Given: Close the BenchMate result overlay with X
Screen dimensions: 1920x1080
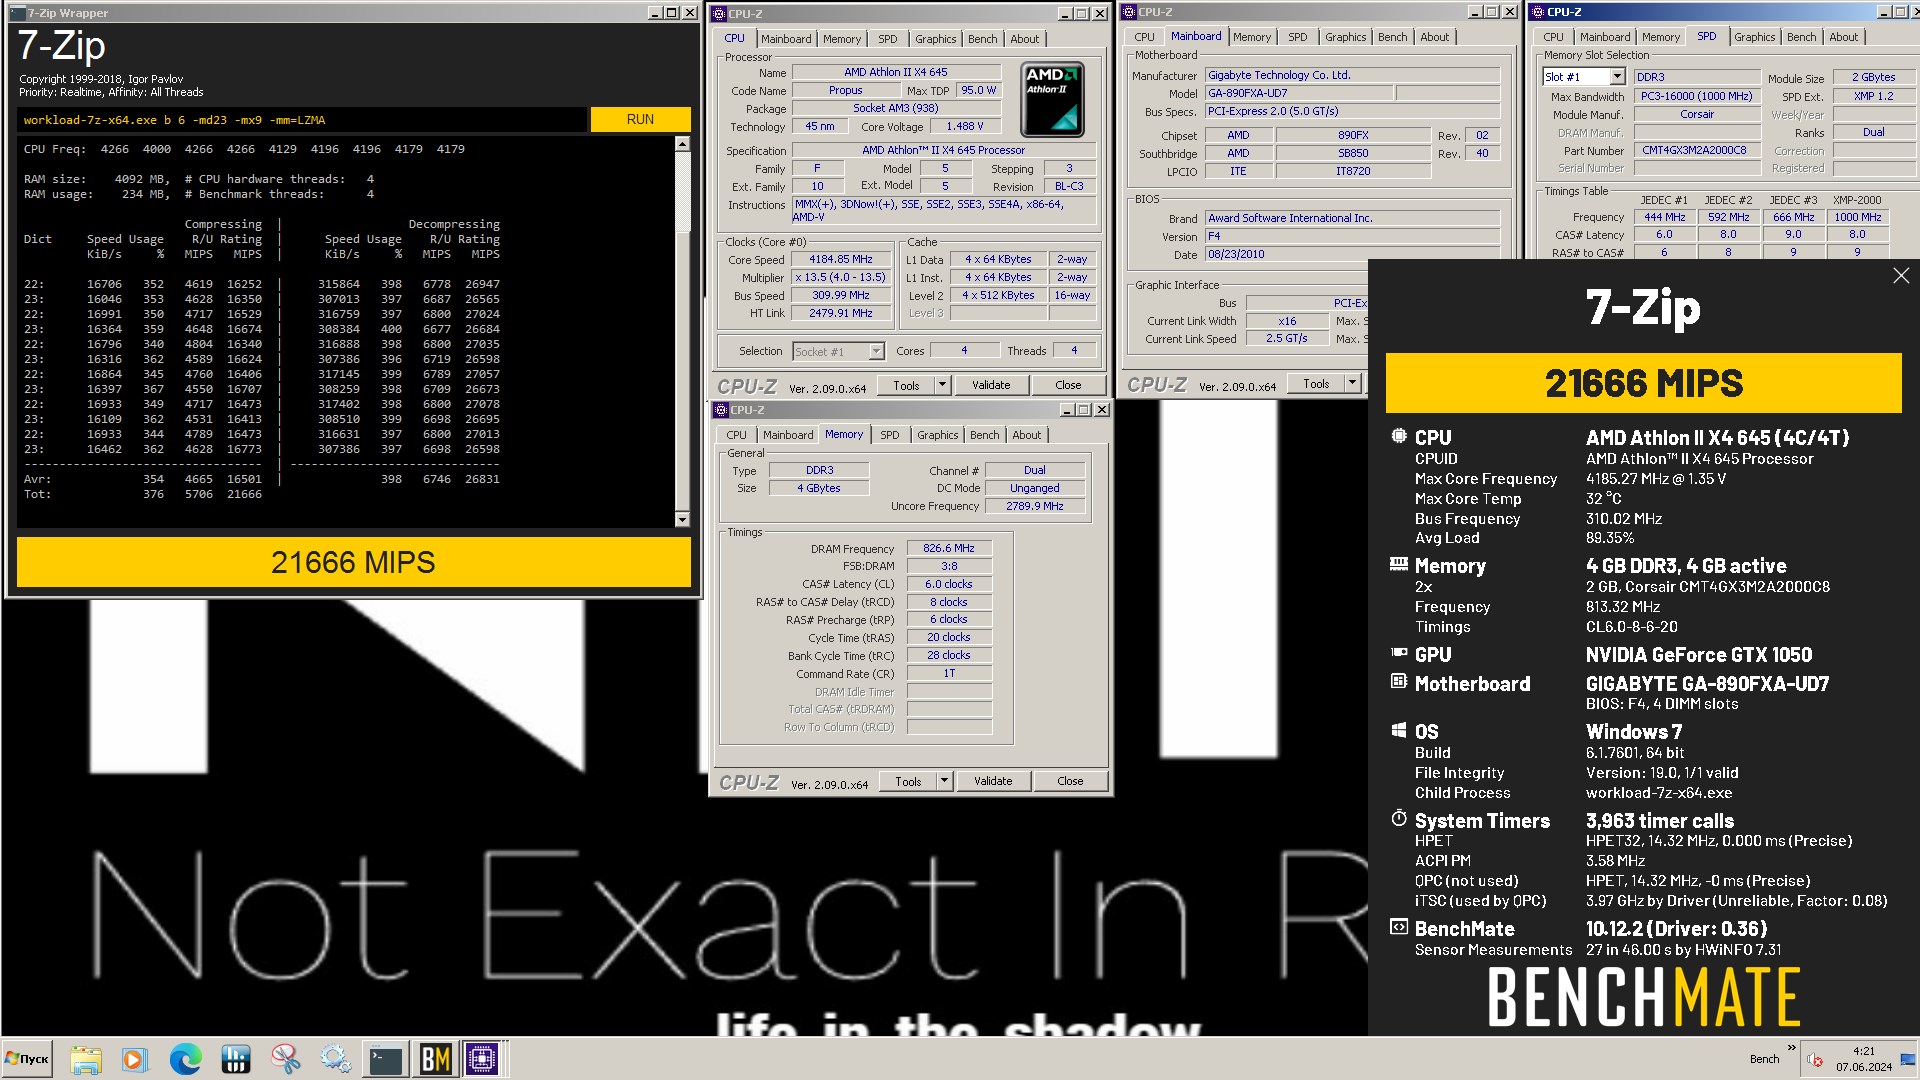Looking at the screenshot, I should (1901, 276).
